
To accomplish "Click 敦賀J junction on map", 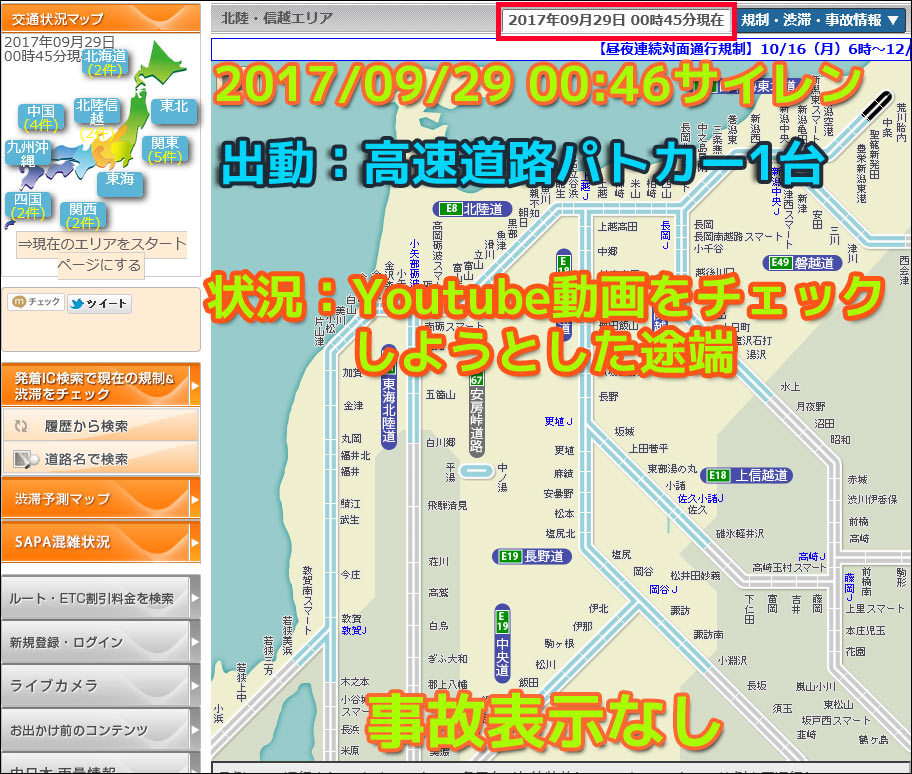I will 354,630.
